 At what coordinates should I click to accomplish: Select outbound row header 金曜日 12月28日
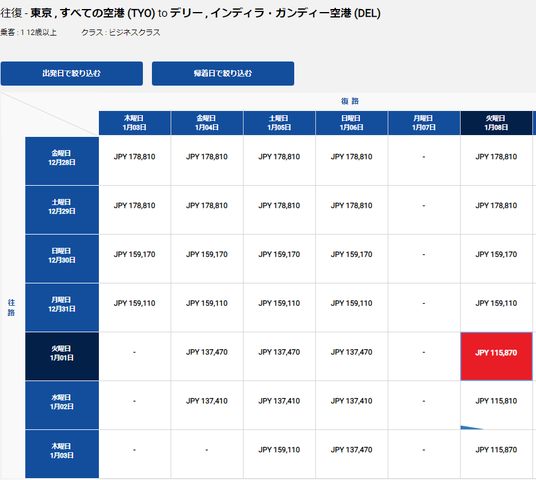point(62,161)
